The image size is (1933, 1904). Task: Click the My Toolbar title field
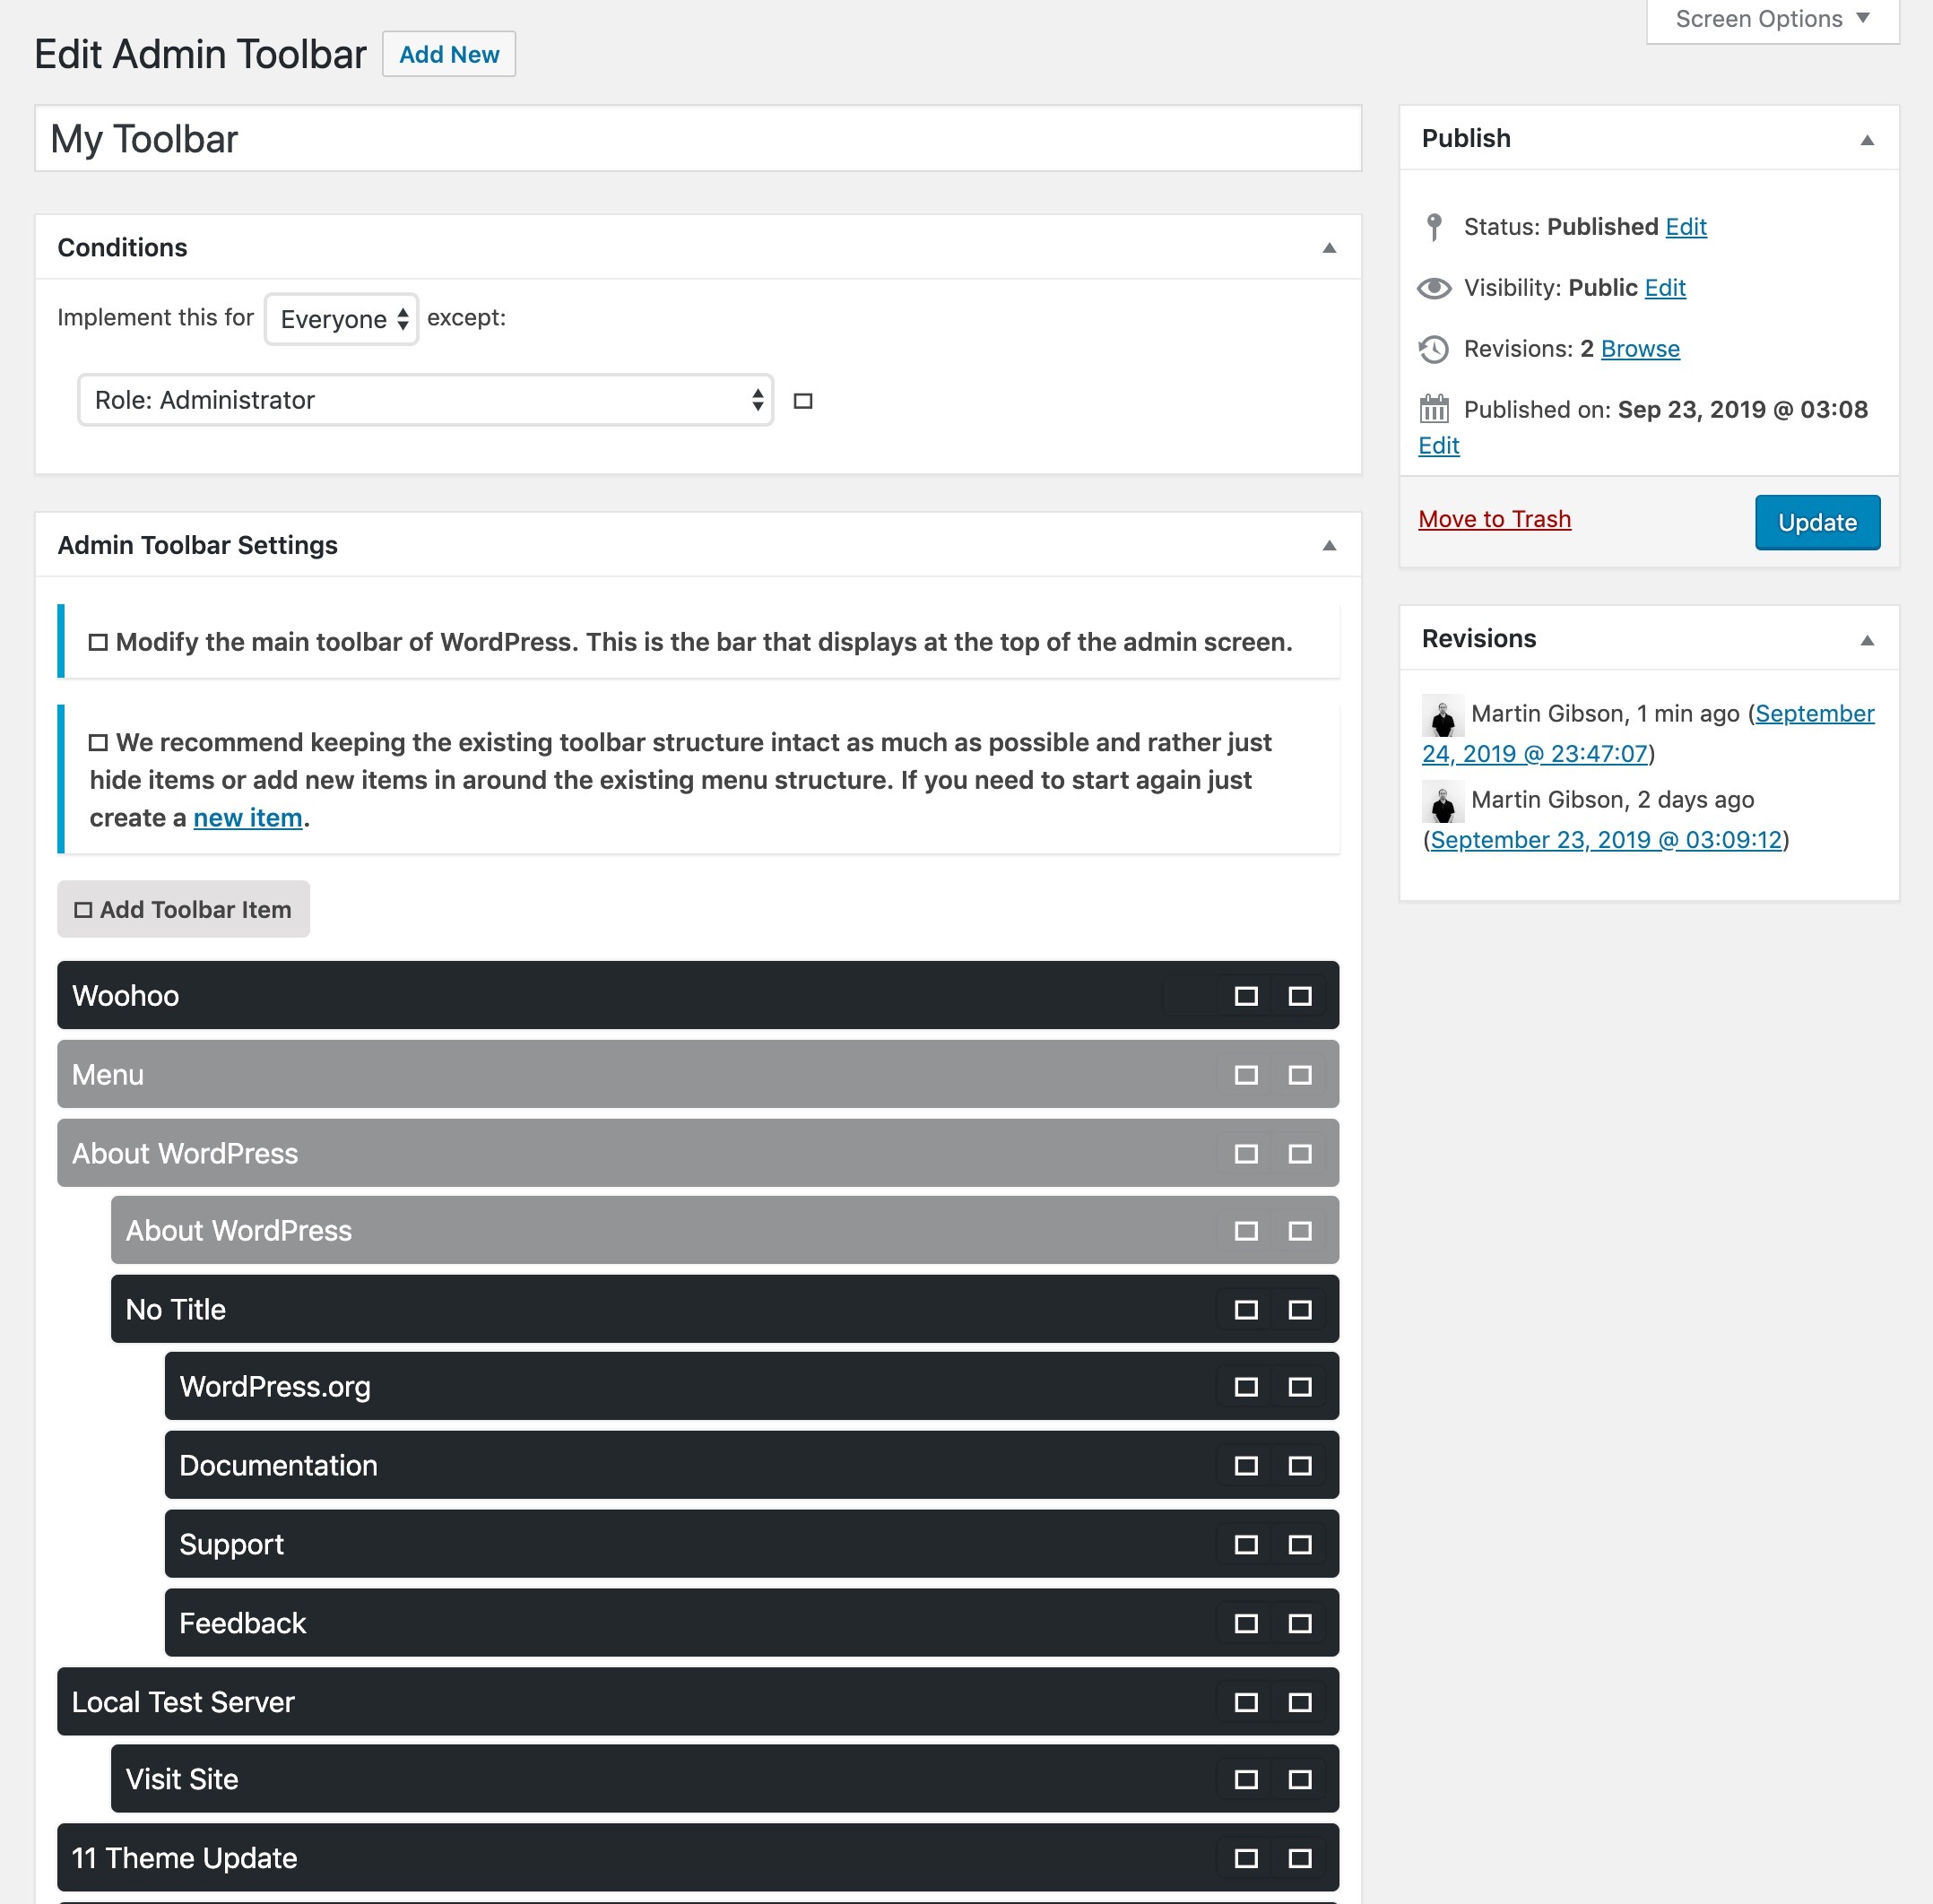(x=697, y=139)
